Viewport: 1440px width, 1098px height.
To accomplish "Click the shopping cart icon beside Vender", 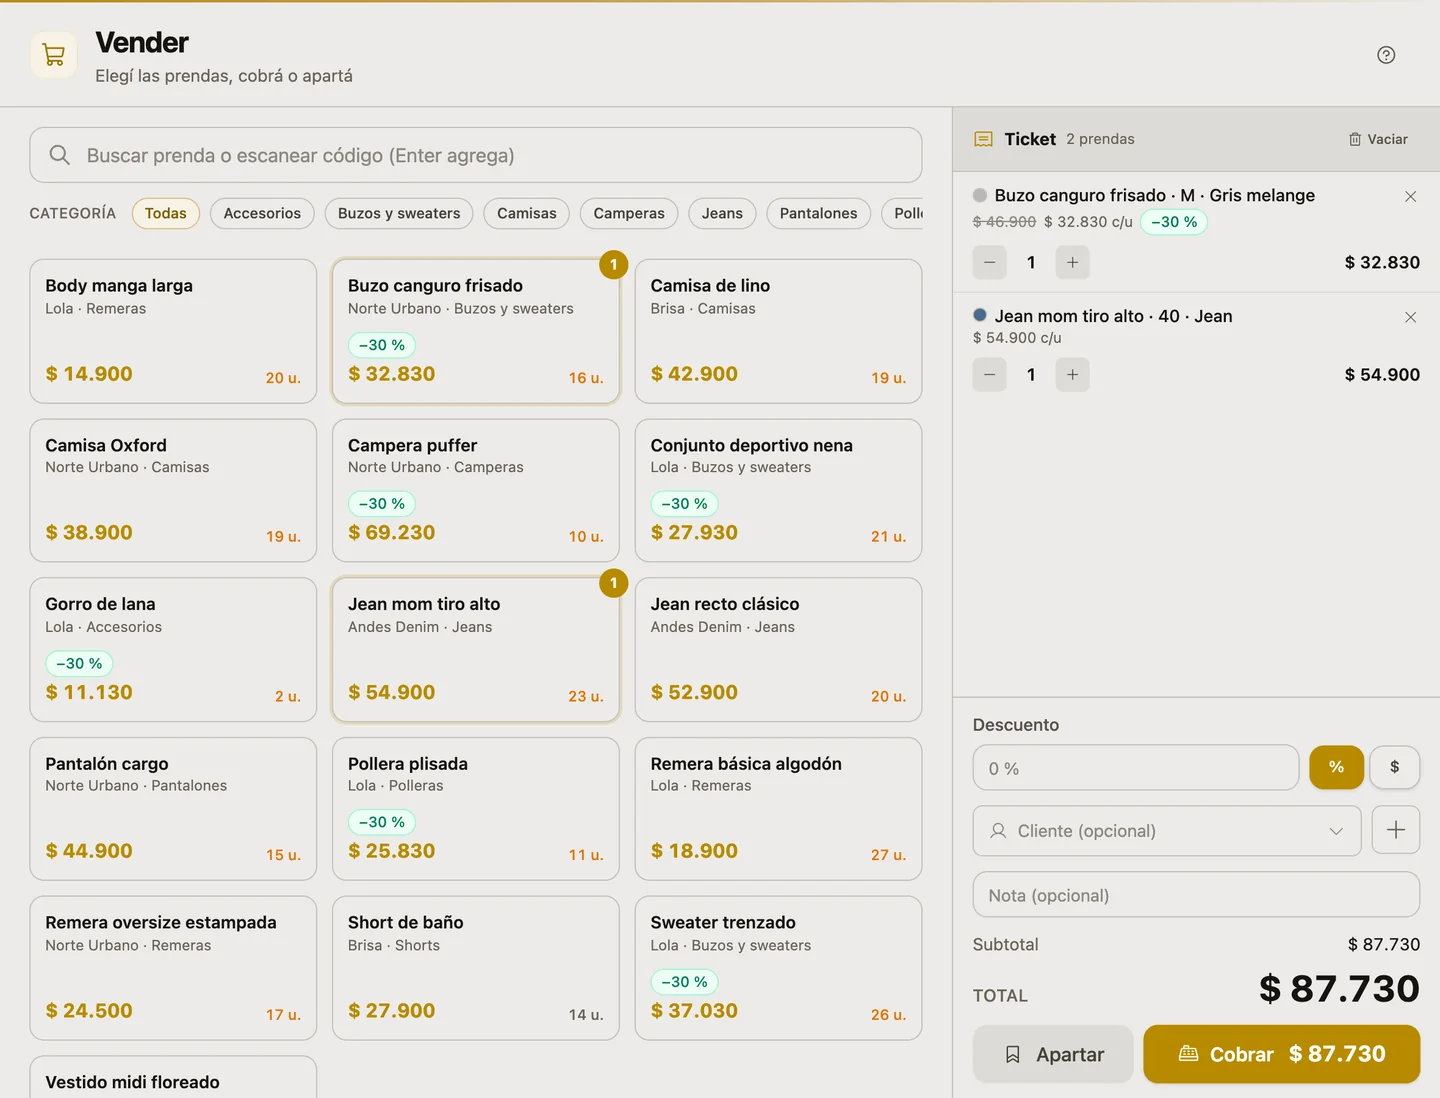I will coord(54,55).
